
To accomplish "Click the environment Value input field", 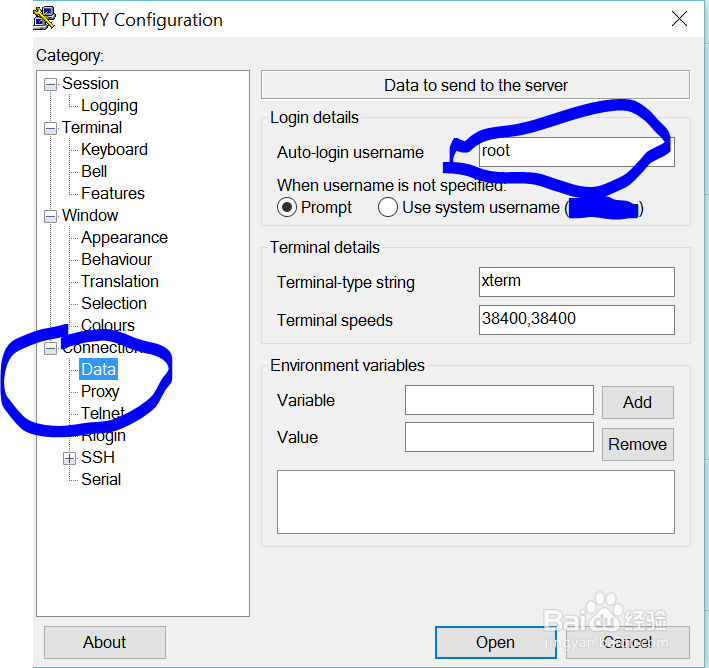I will point(499,437).
